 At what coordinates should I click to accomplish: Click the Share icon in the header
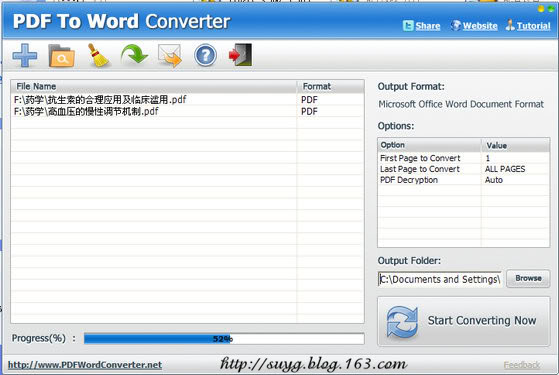click(x=408, y=26)
